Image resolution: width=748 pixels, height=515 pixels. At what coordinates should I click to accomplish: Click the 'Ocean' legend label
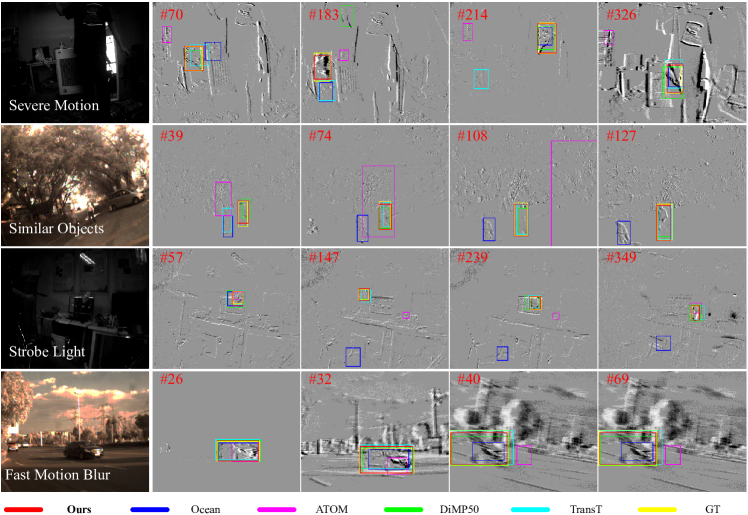[x=206, y=509]
